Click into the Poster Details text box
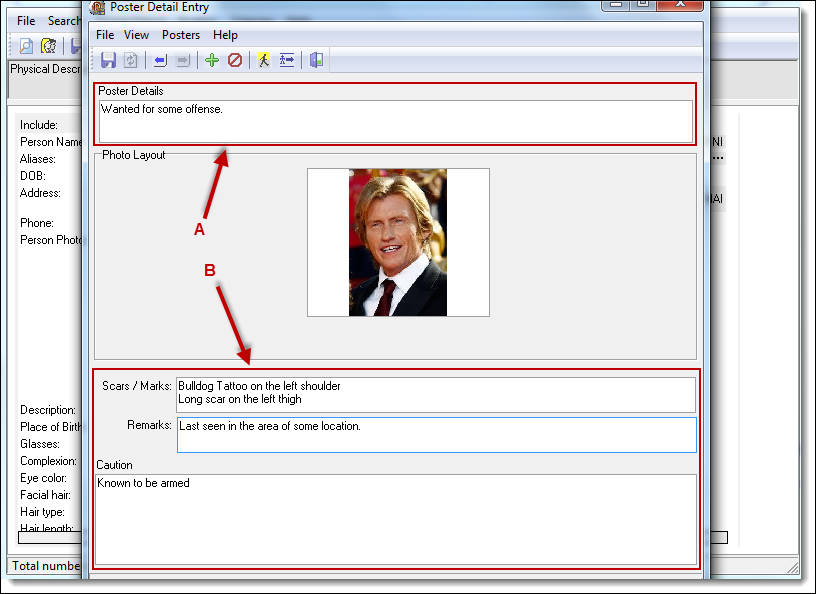 click(395, 121)
